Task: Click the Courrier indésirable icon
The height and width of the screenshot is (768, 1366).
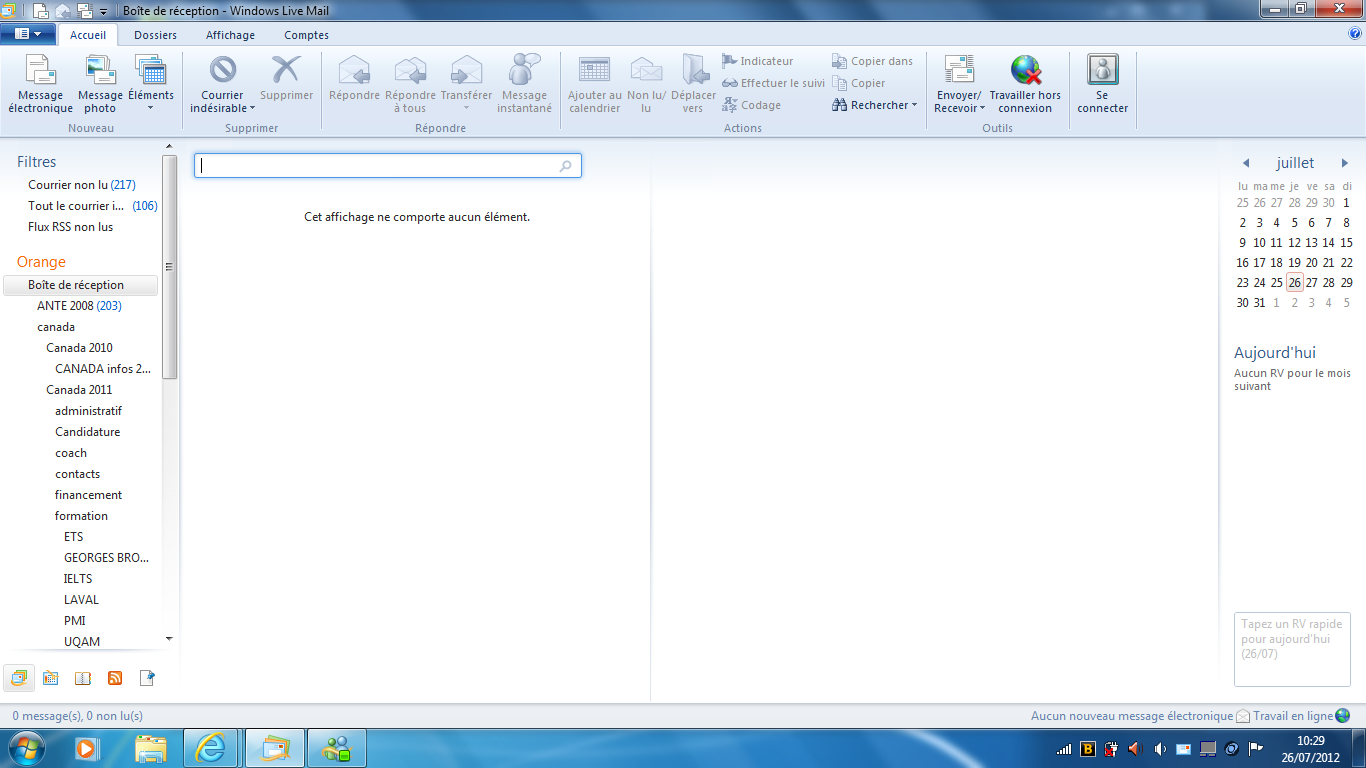Action: point(223,70)
